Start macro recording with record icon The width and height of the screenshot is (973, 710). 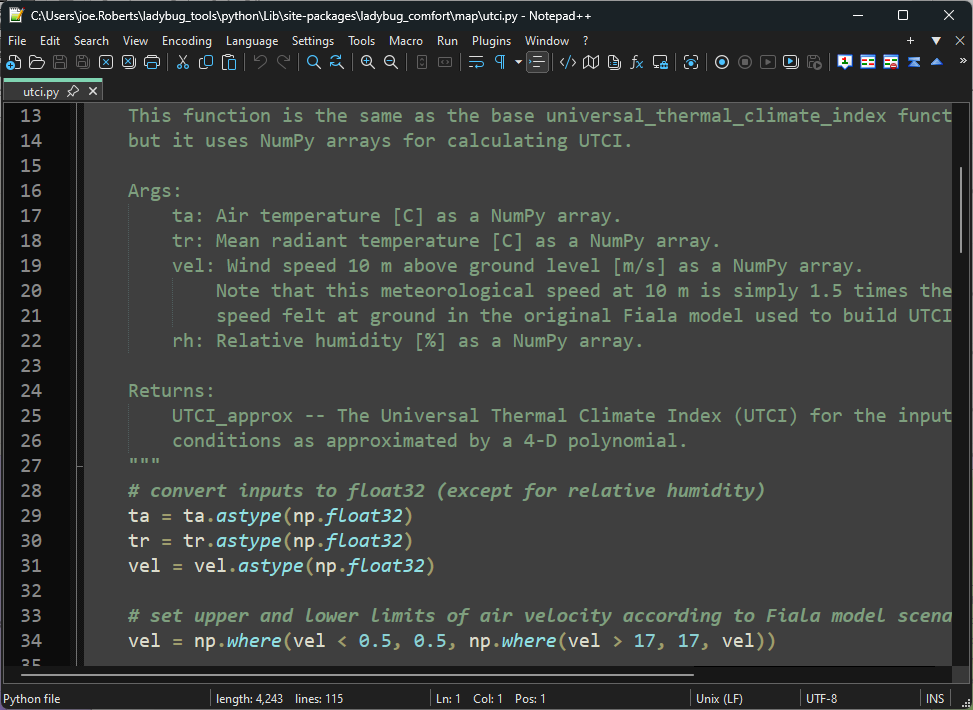click(721, 62)
